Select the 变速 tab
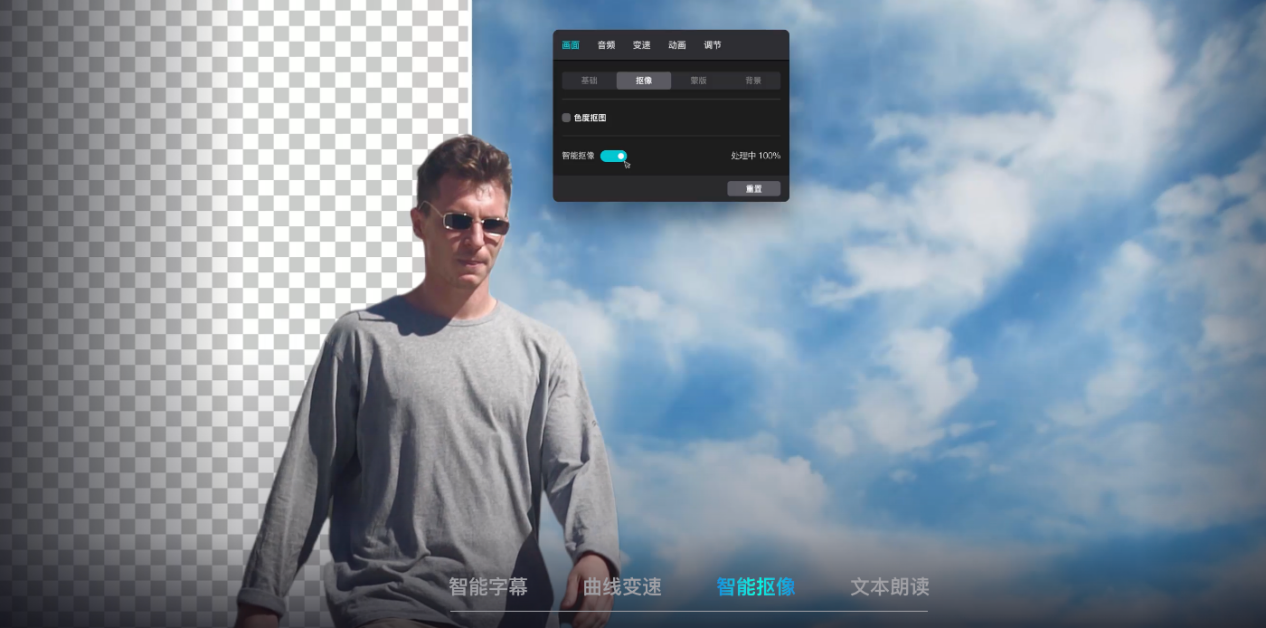1266x628 pixels. click(x=641, y=45)
